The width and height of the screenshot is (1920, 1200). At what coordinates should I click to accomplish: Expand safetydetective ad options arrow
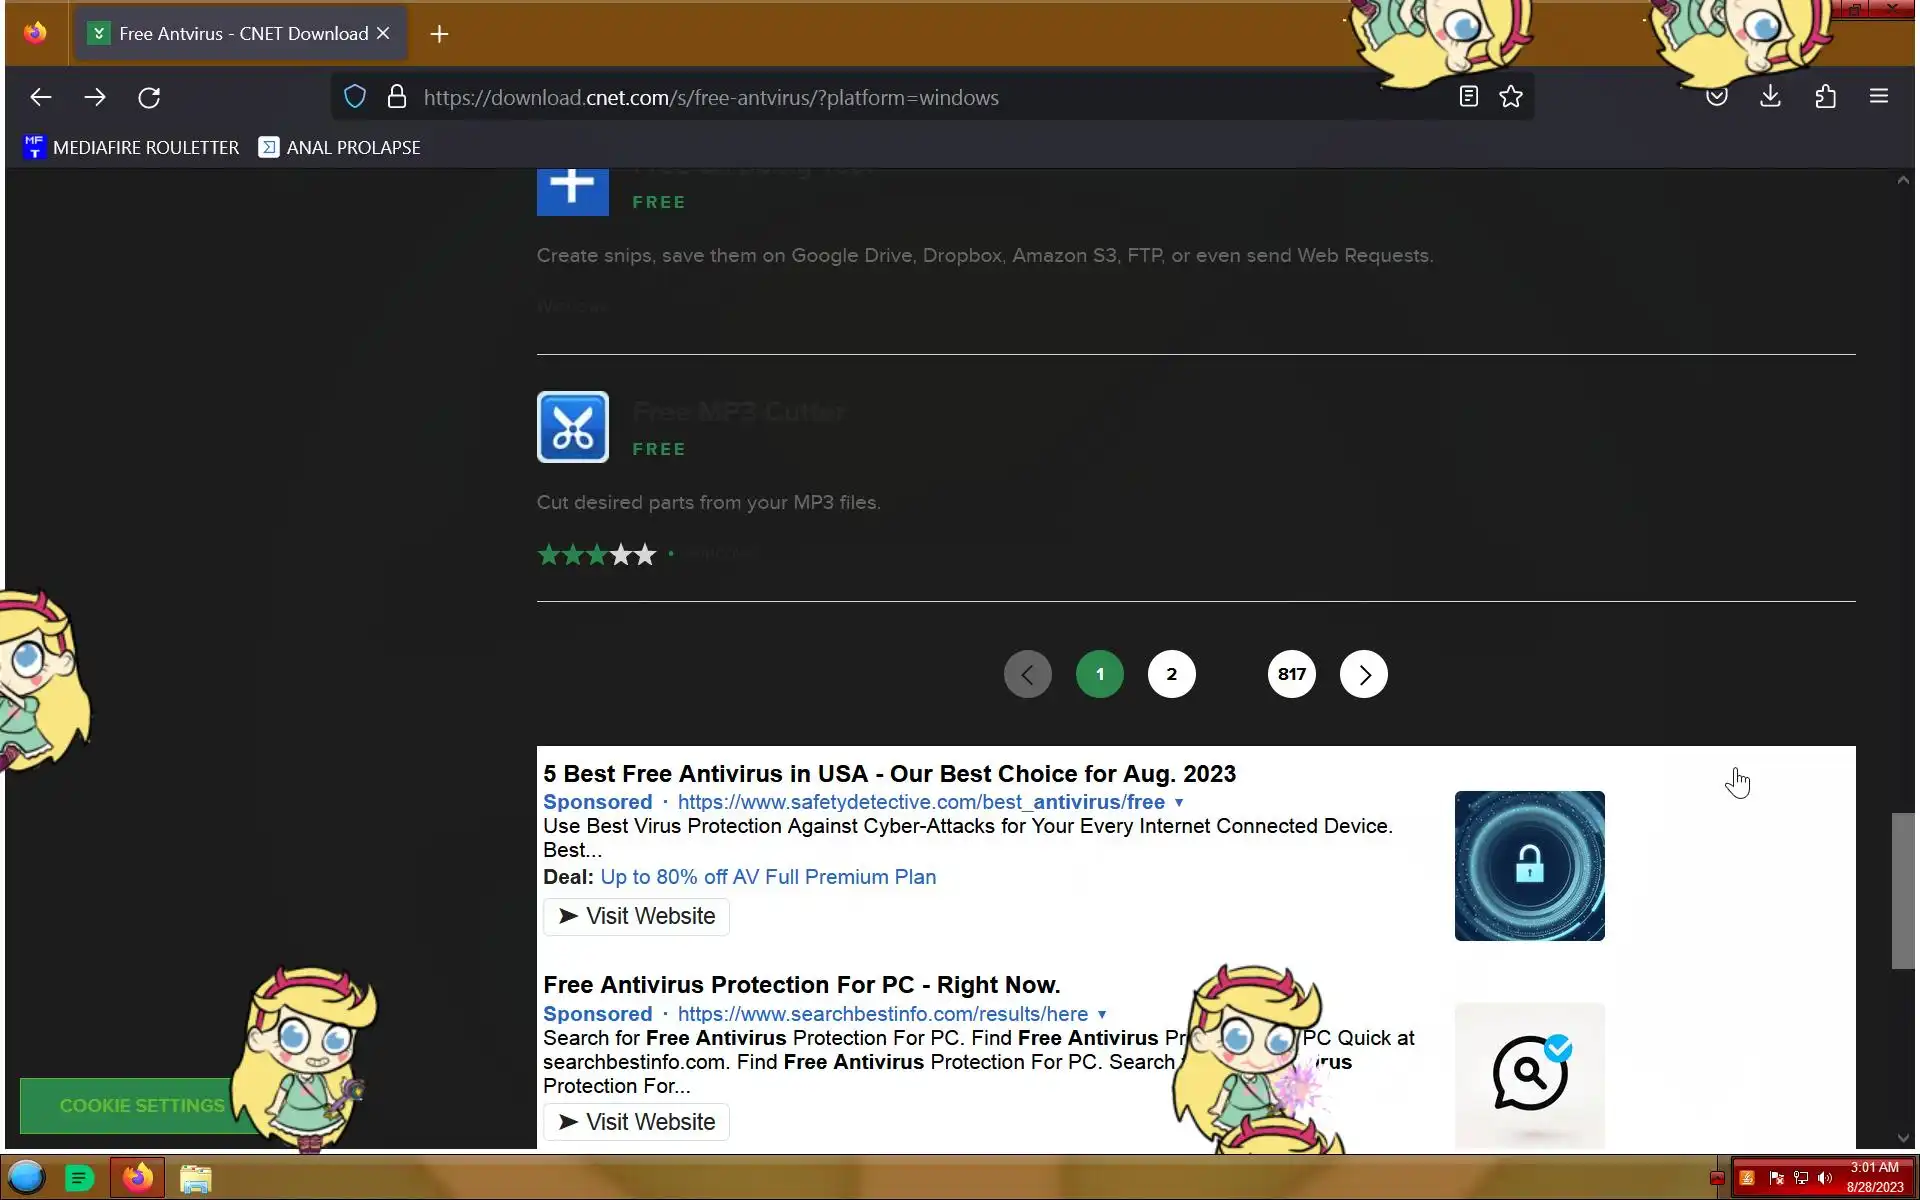click(1179, 803)
